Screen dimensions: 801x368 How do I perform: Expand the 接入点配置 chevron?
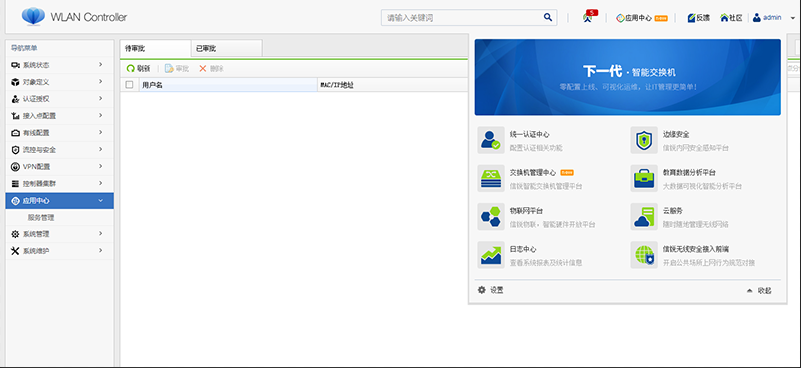click(x=101, y=116)
